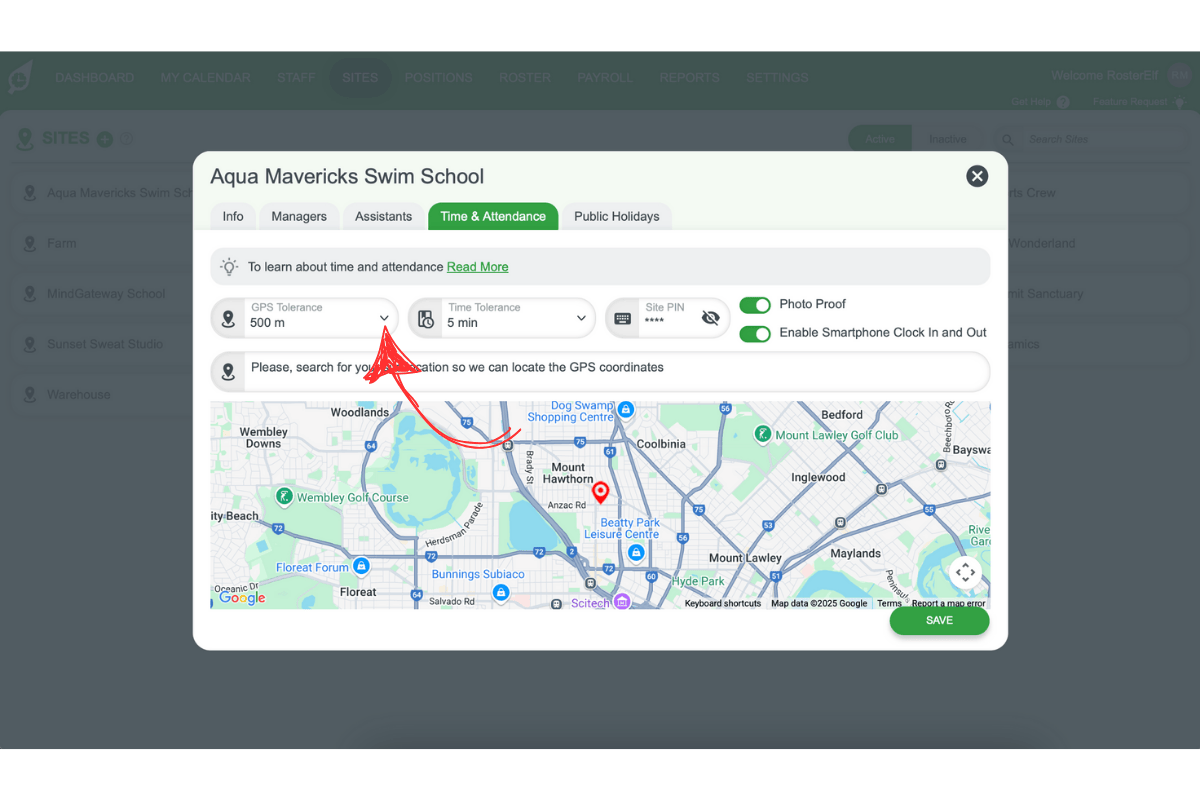Click the Mount Lawley Golf Club icon
The height and width of the screenshot is (800, 1200).
(x=763, y=434)
